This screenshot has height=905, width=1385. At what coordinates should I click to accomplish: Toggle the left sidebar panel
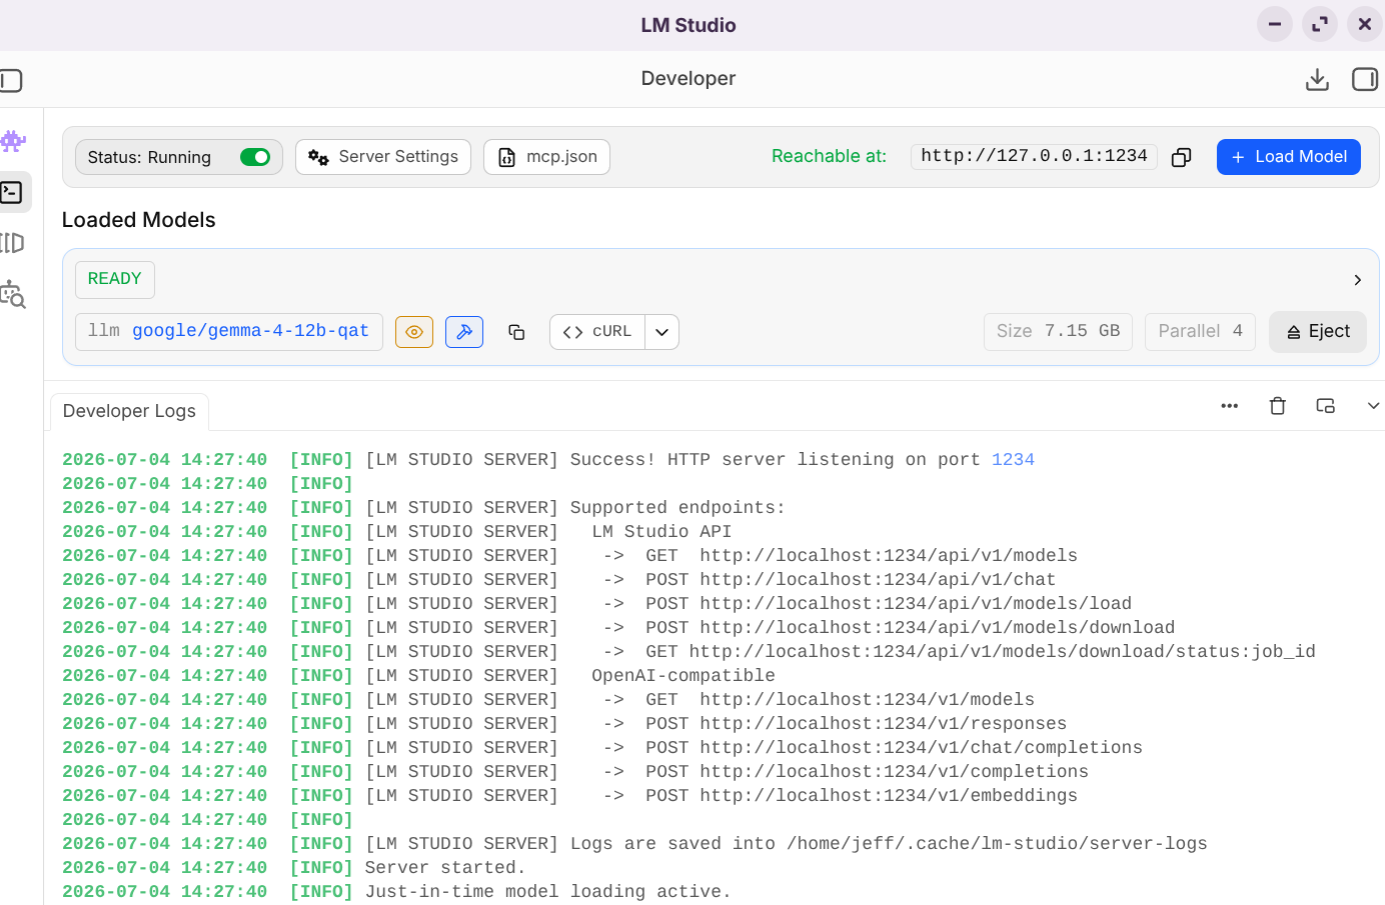(11, 80)
